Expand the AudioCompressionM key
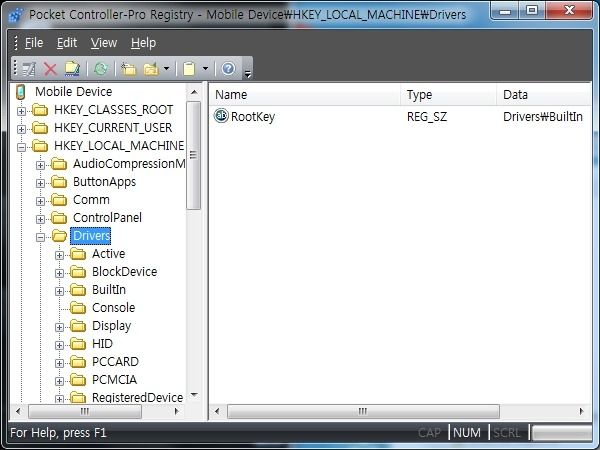This screenshot has height=450, width=600. (x=40, y=165)
